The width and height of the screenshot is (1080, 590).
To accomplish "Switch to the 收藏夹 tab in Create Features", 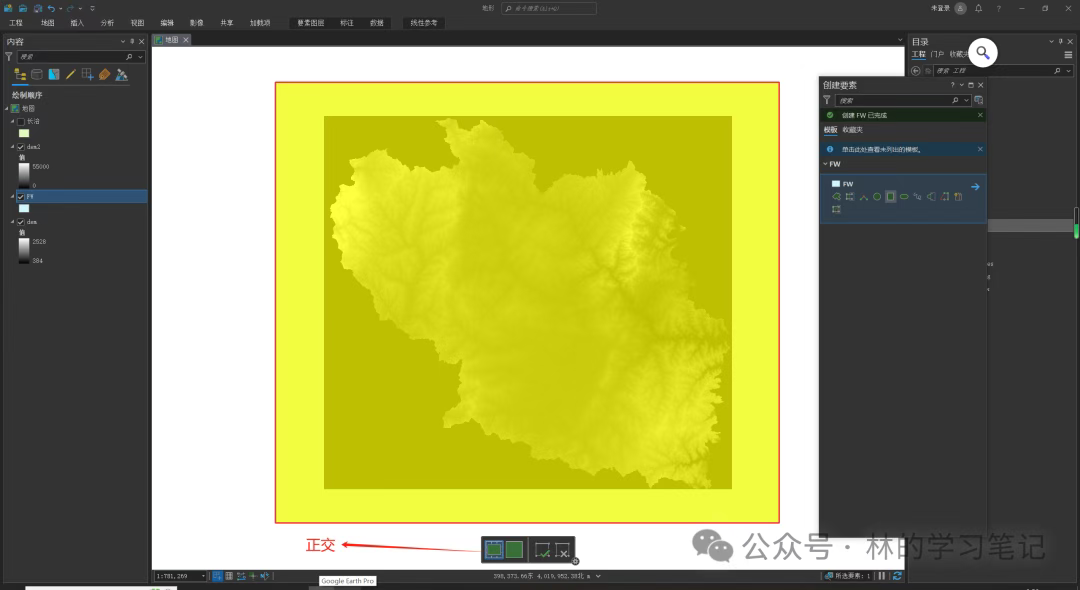I will [852, 130].
